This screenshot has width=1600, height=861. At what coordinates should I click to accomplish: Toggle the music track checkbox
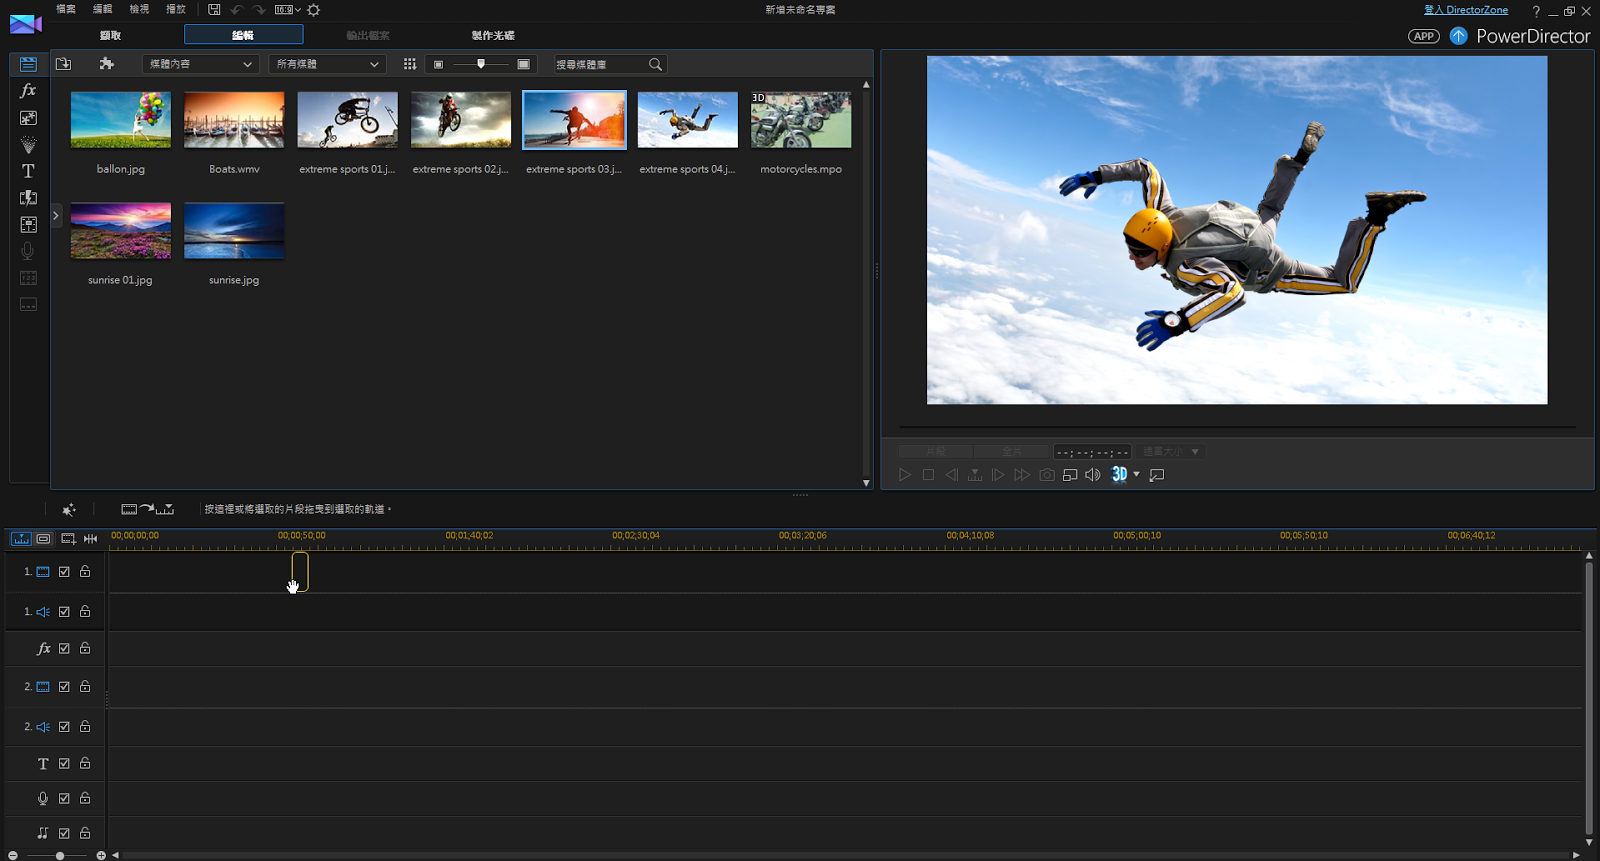[64, 833]
